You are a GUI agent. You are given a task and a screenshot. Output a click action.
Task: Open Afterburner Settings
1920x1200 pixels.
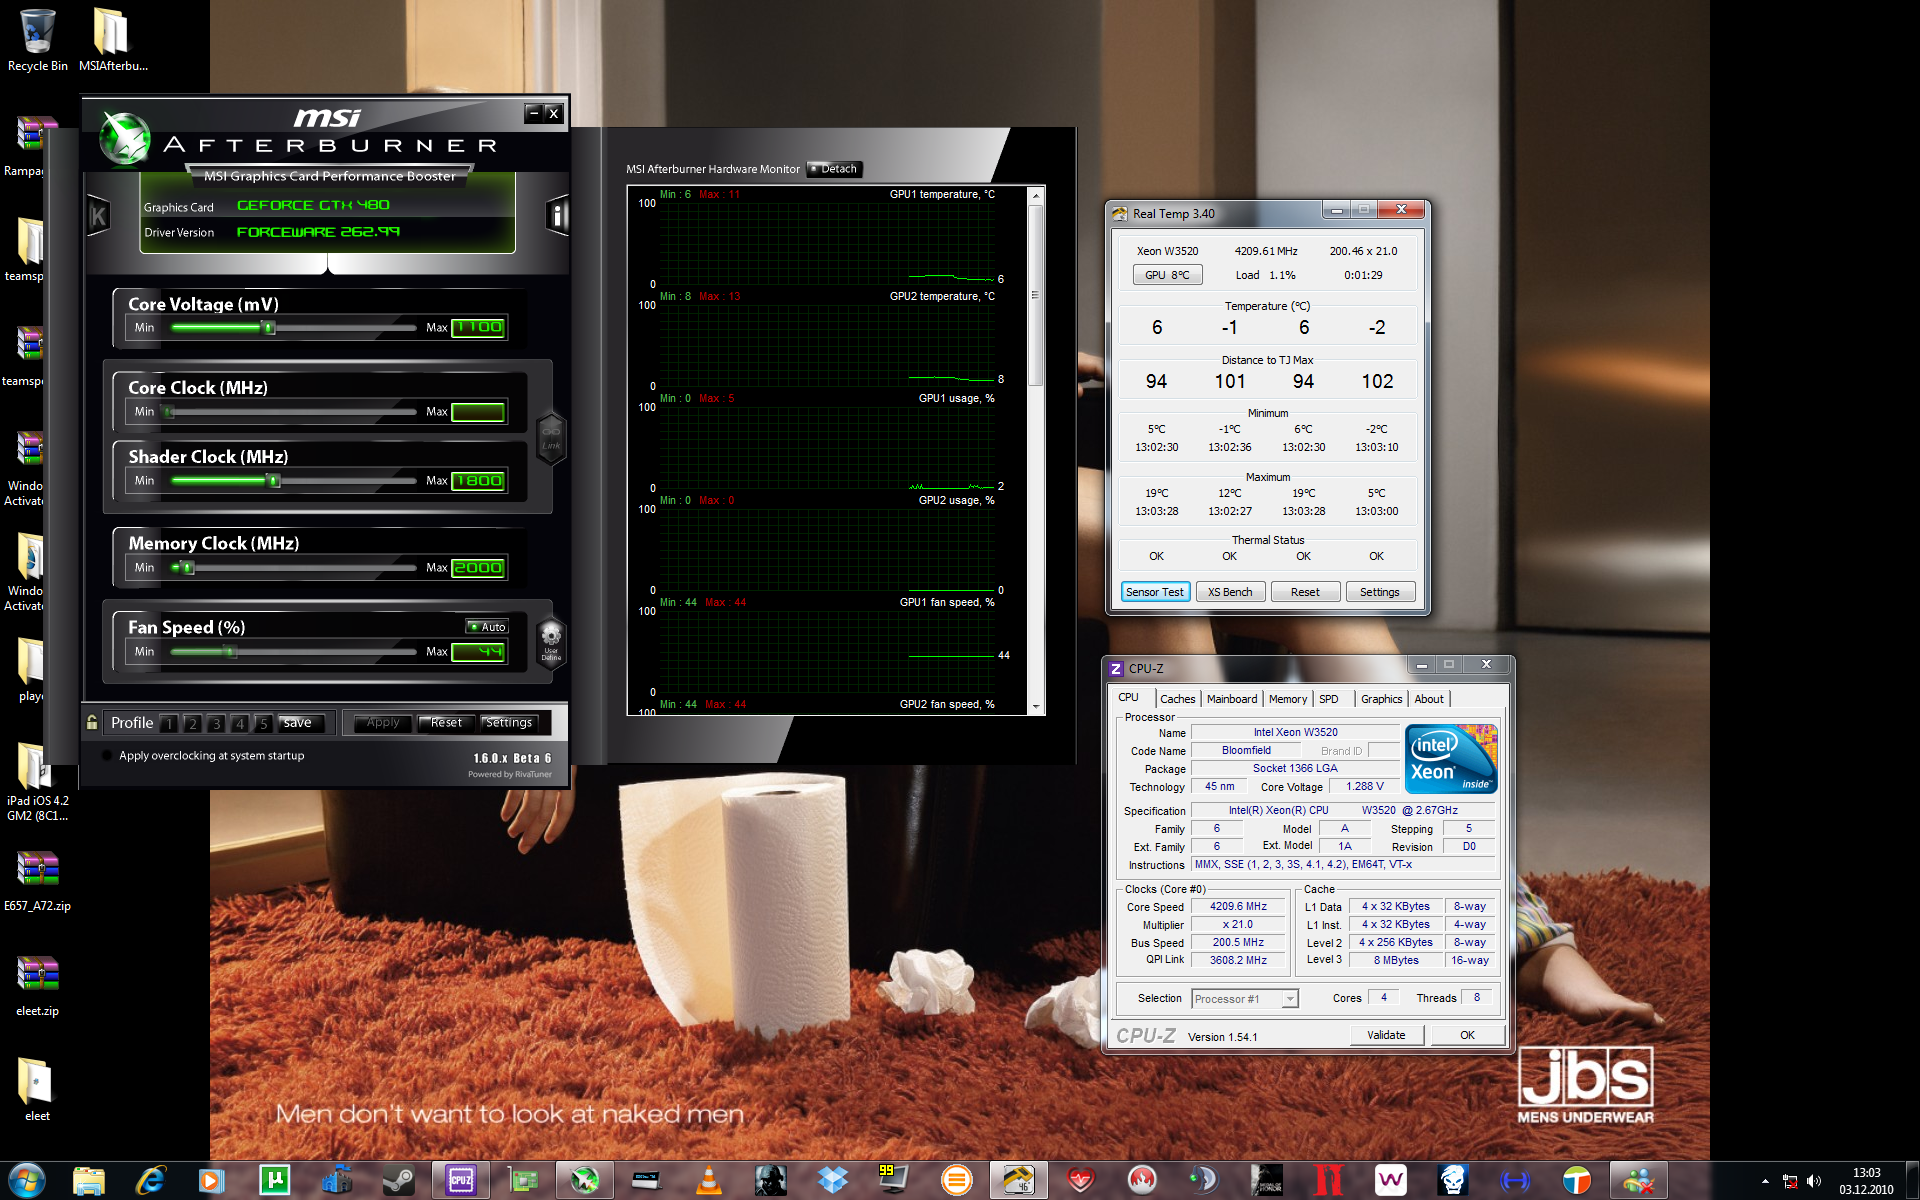pyautogui.click(x=509, y=723)
